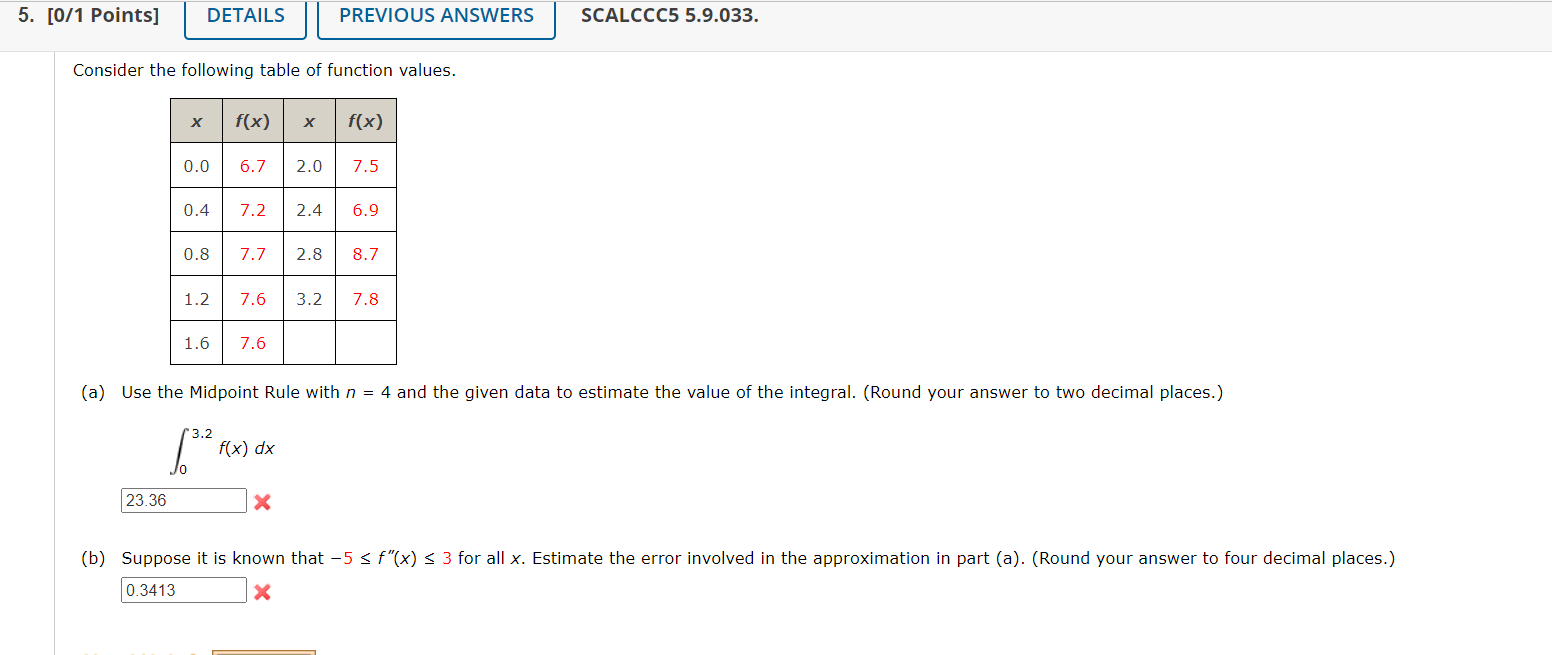Viewport: 1552px width, 655px height.
Task: View PREVIOUS ANSWERS for this question
Action: click(x=435, y=15)
